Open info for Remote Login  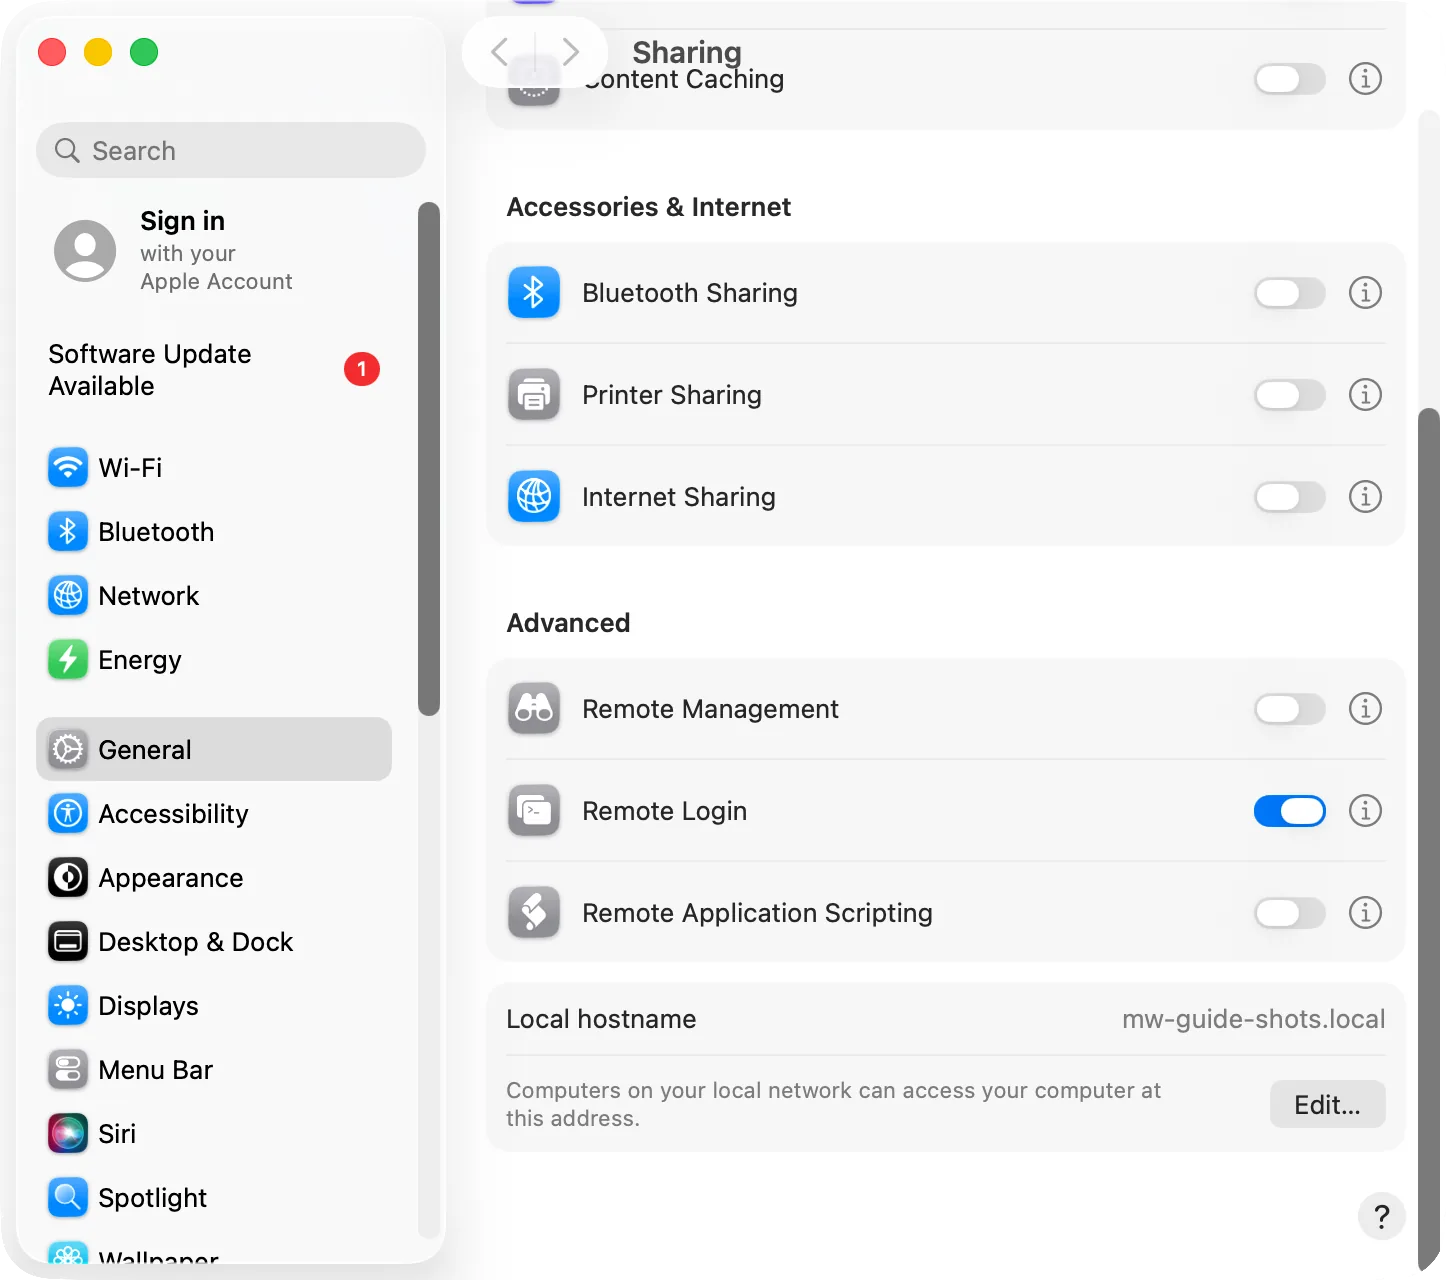coord(1365,811)
